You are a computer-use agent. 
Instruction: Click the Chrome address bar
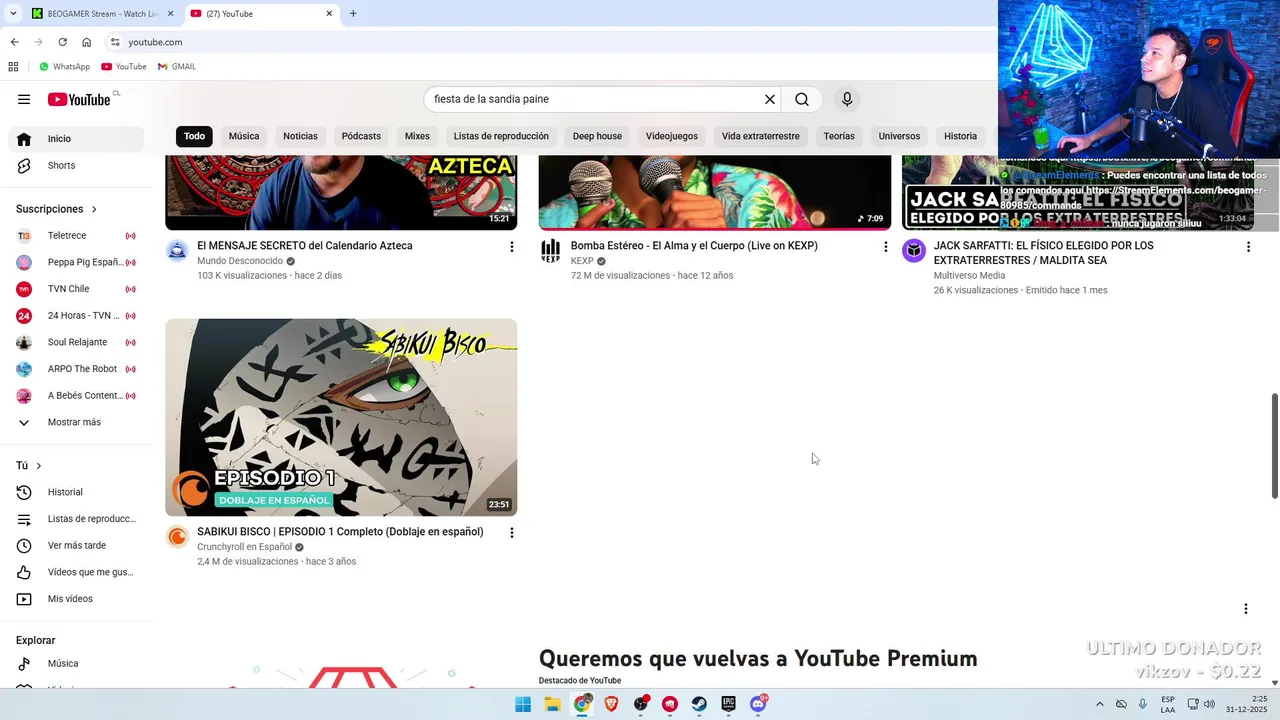(x=550, y=42)
